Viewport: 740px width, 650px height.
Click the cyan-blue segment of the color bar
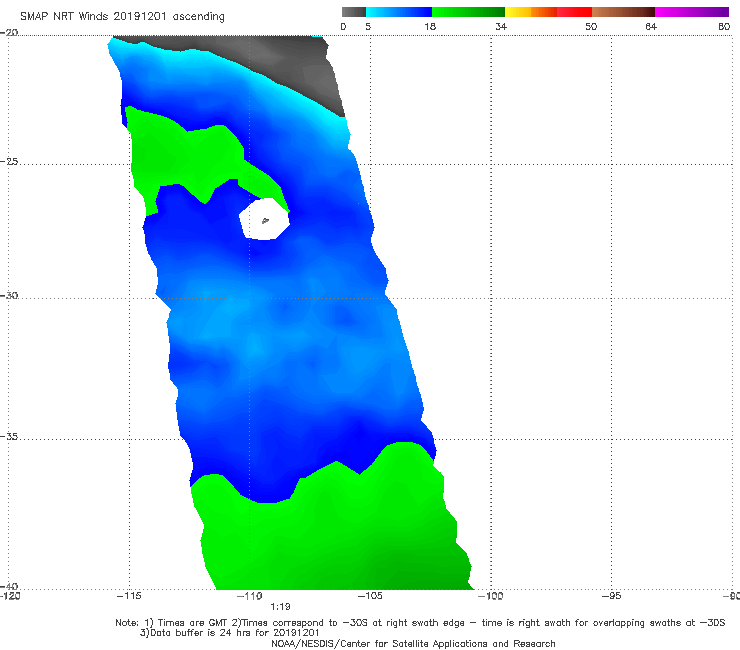point(399,12)
